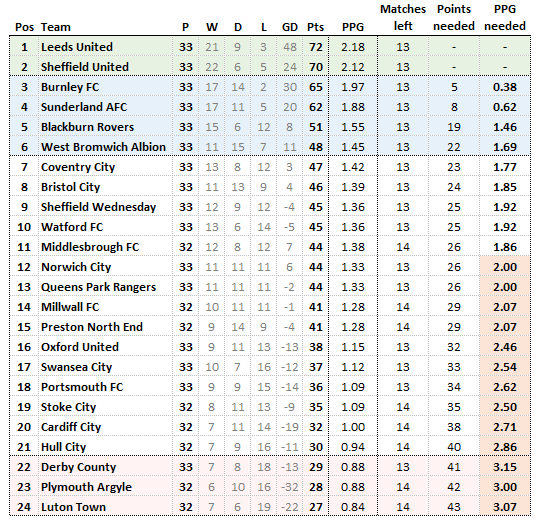Viewport: 538px width, 525px height.
Task: Select the Sheffield United team name
Action: coord(85,67)
